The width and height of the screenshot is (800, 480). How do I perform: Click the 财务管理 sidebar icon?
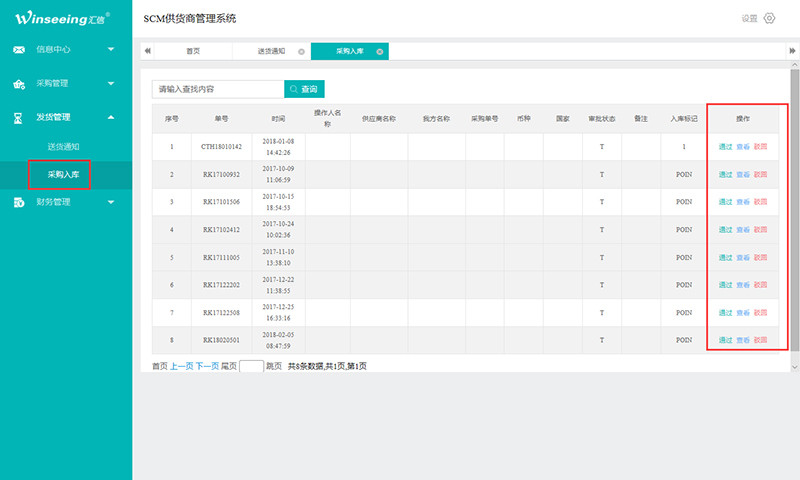tap(19, 203)
